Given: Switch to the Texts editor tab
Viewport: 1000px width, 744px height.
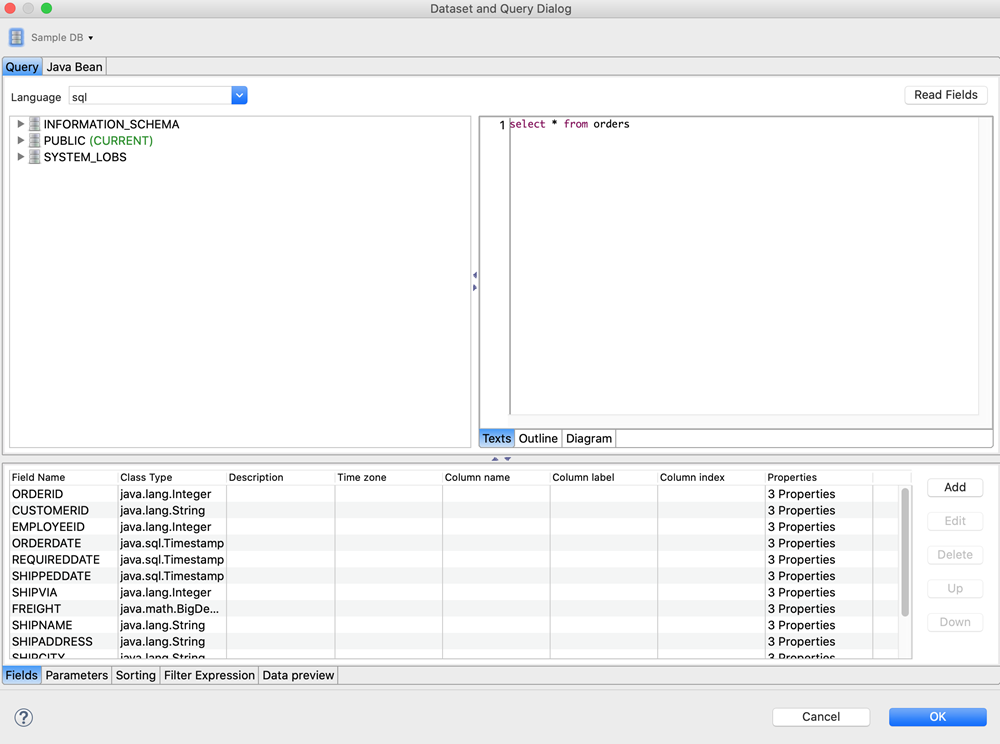Looking at the screenshot, I should (496, 439).
